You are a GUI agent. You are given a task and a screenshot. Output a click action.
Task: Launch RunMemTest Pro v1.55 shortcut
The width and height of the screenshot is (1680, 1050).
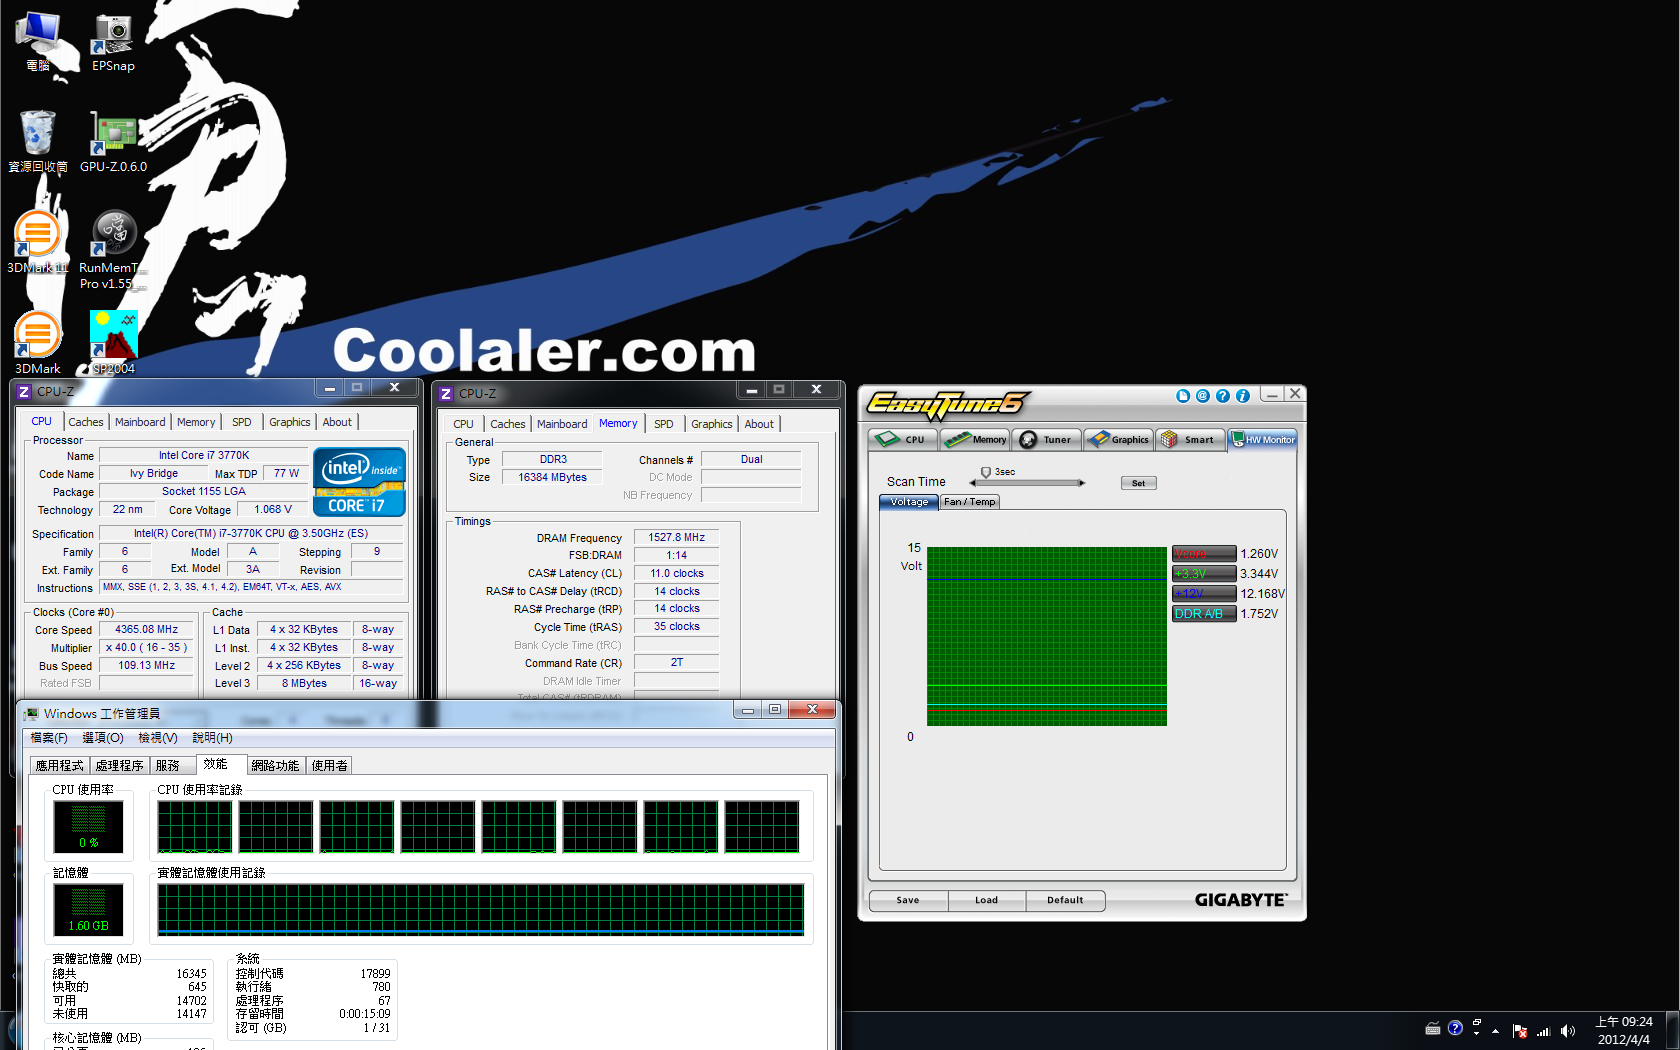113,250
